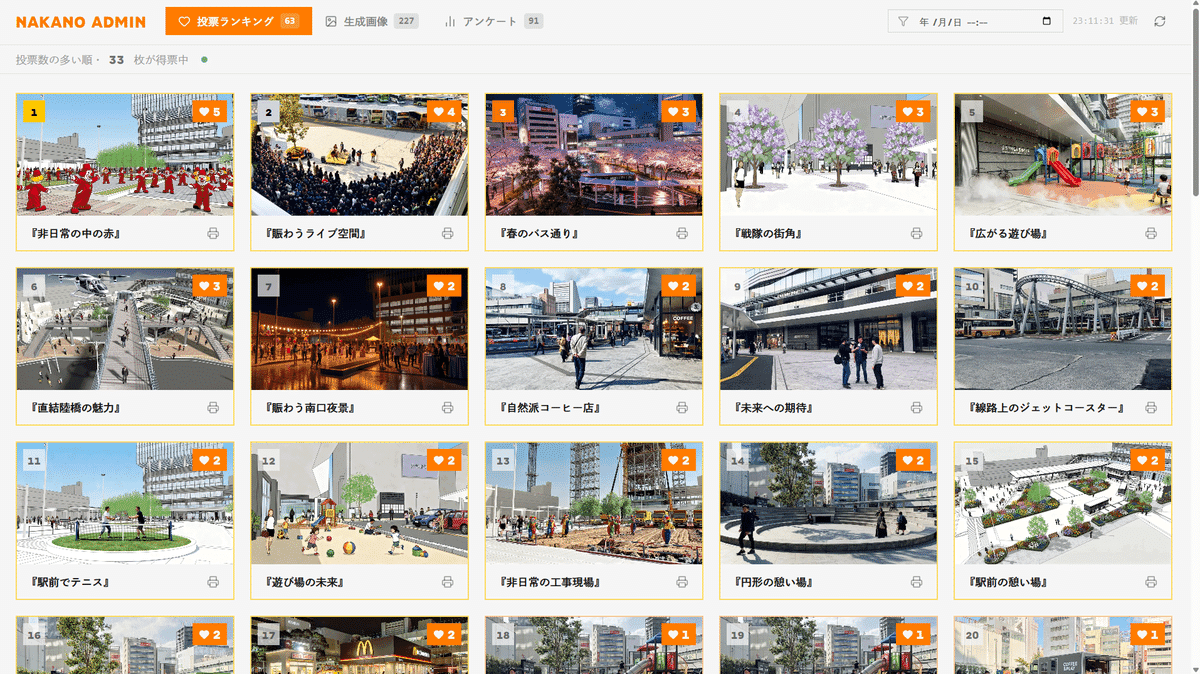Screen dimensions: 1200x674
Task: Go to the アンケート tab
Action: click(x=493, y=21)
